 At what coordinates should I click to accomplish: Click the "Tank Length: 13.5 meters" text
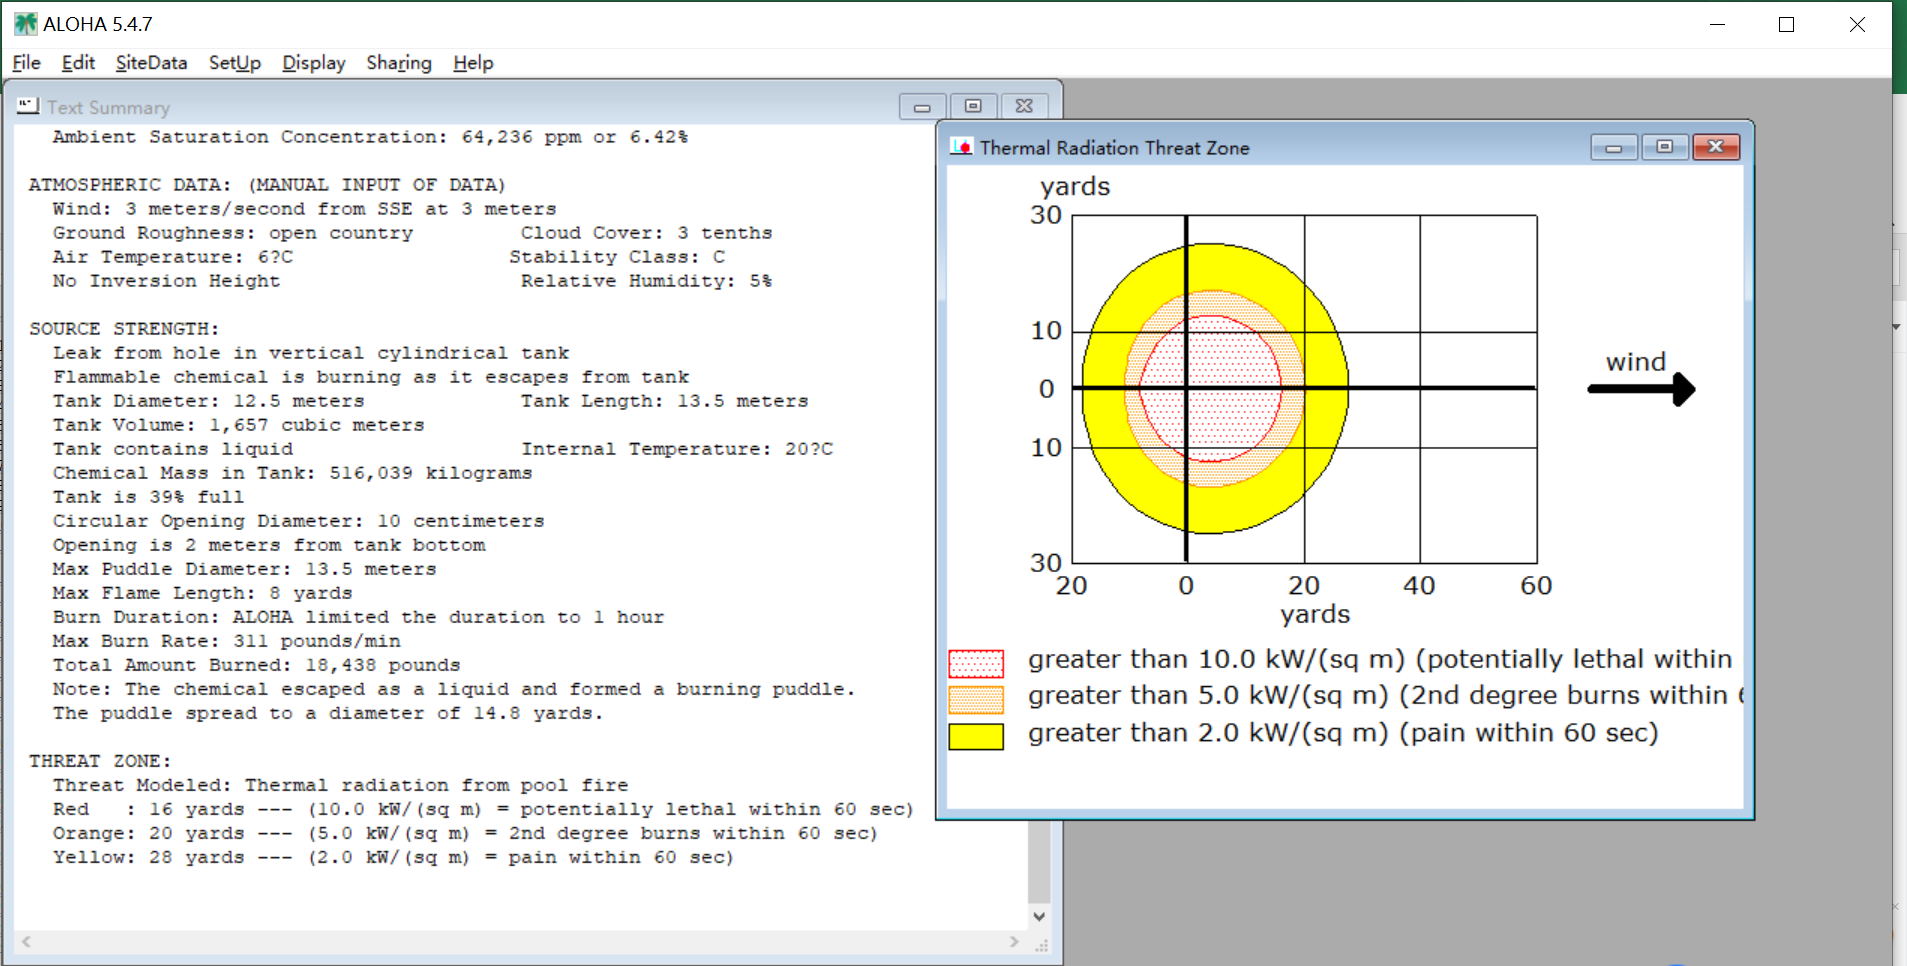coord(664,401)
